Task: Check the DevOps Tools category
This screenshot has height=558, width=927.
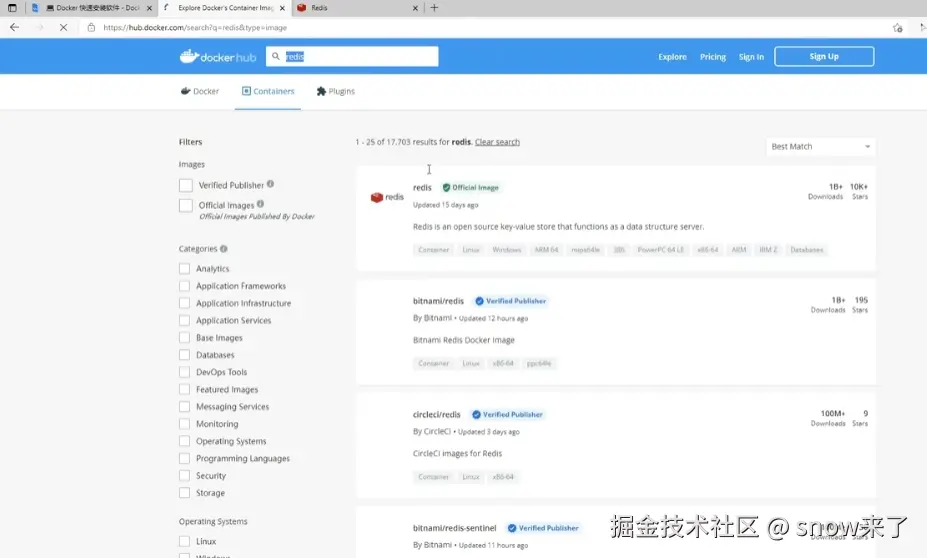Action: point(184,372)
